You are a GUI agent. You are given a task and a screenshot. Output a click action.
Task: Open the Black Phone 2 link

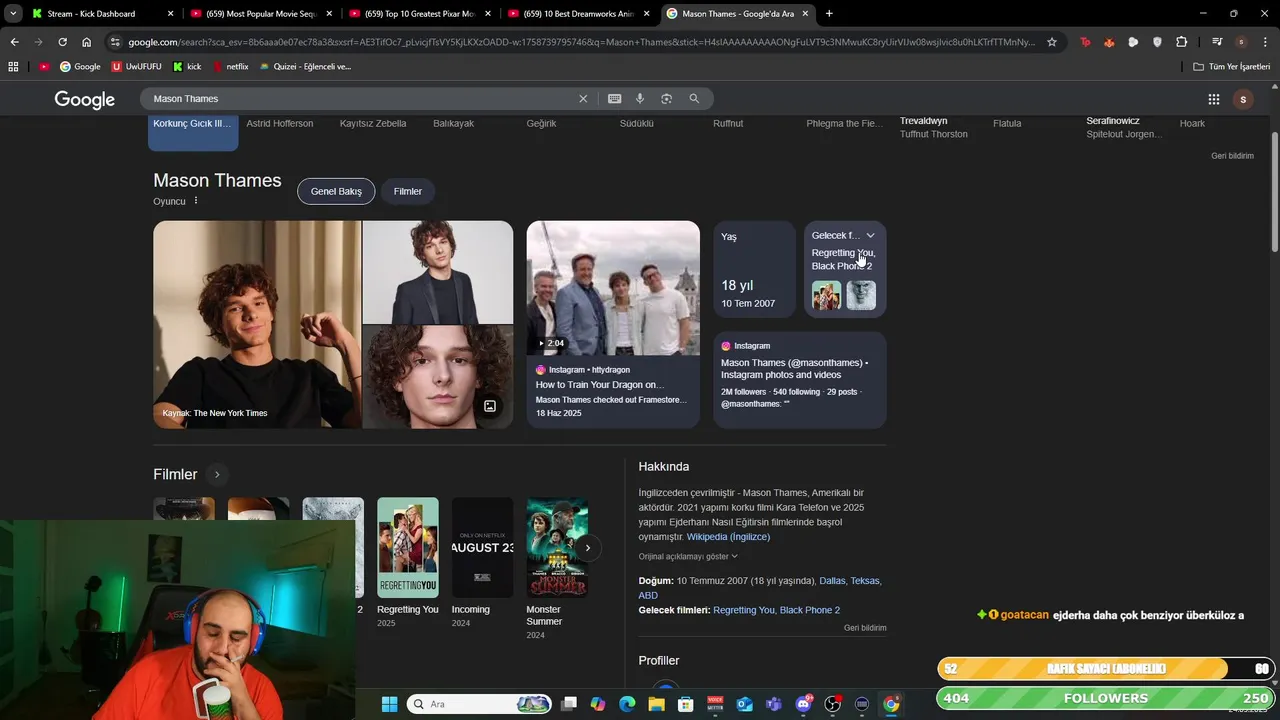coord(810,610)
